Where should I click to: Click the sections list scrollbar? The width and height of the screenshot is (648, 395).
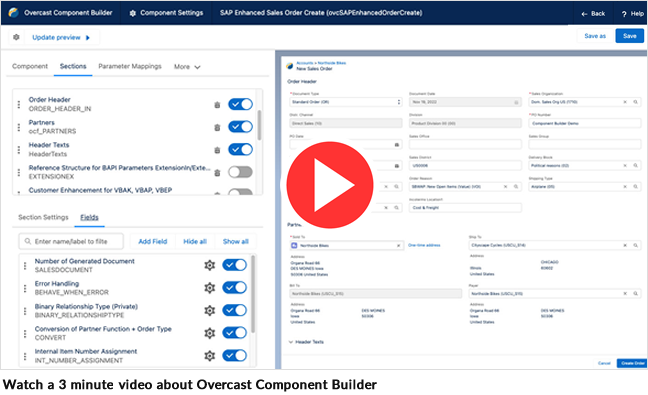tap(259, 124)
